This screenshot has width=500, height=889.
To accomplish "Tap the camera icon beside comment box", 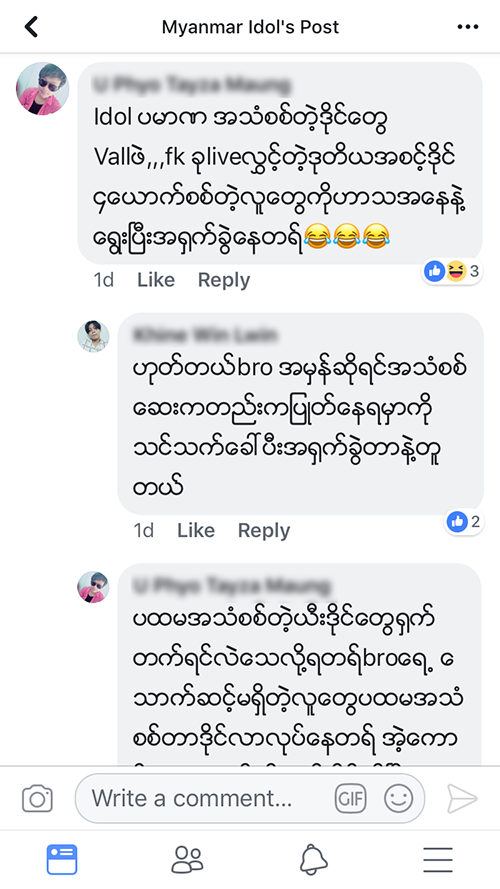I will click(x=37, y=799).
